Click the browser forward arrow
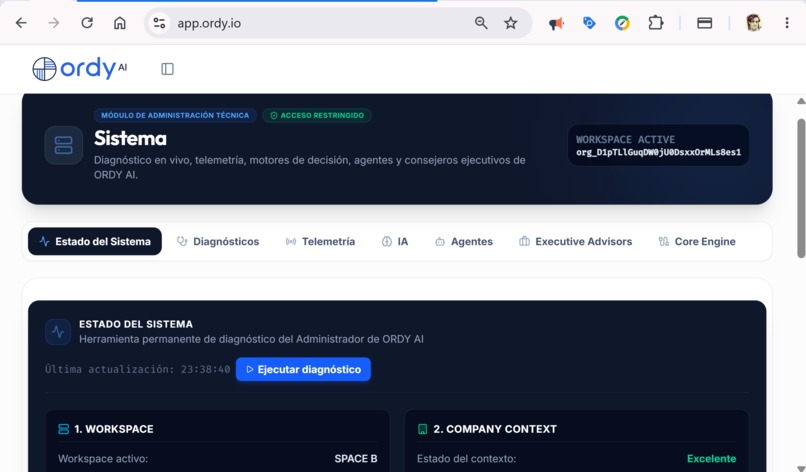The width and height of the screenshot is (806, 472). tap(54, 23)
